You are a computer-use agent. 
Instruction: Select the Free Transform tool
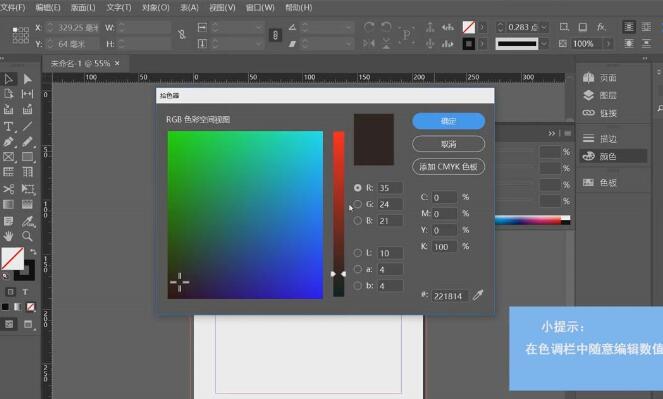tap(27, 189)
